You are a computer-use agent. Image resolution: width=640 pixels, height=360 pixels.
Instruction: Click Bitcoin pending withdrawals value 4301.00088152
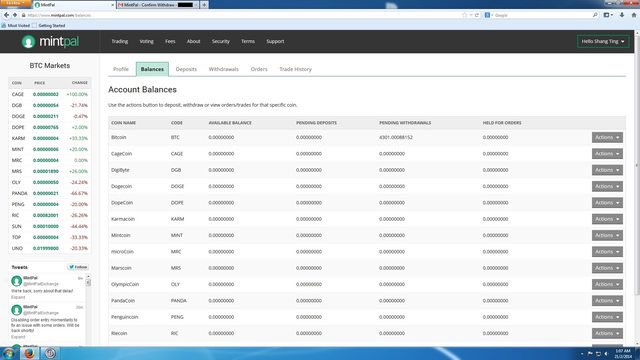click(x=396, y=138)
